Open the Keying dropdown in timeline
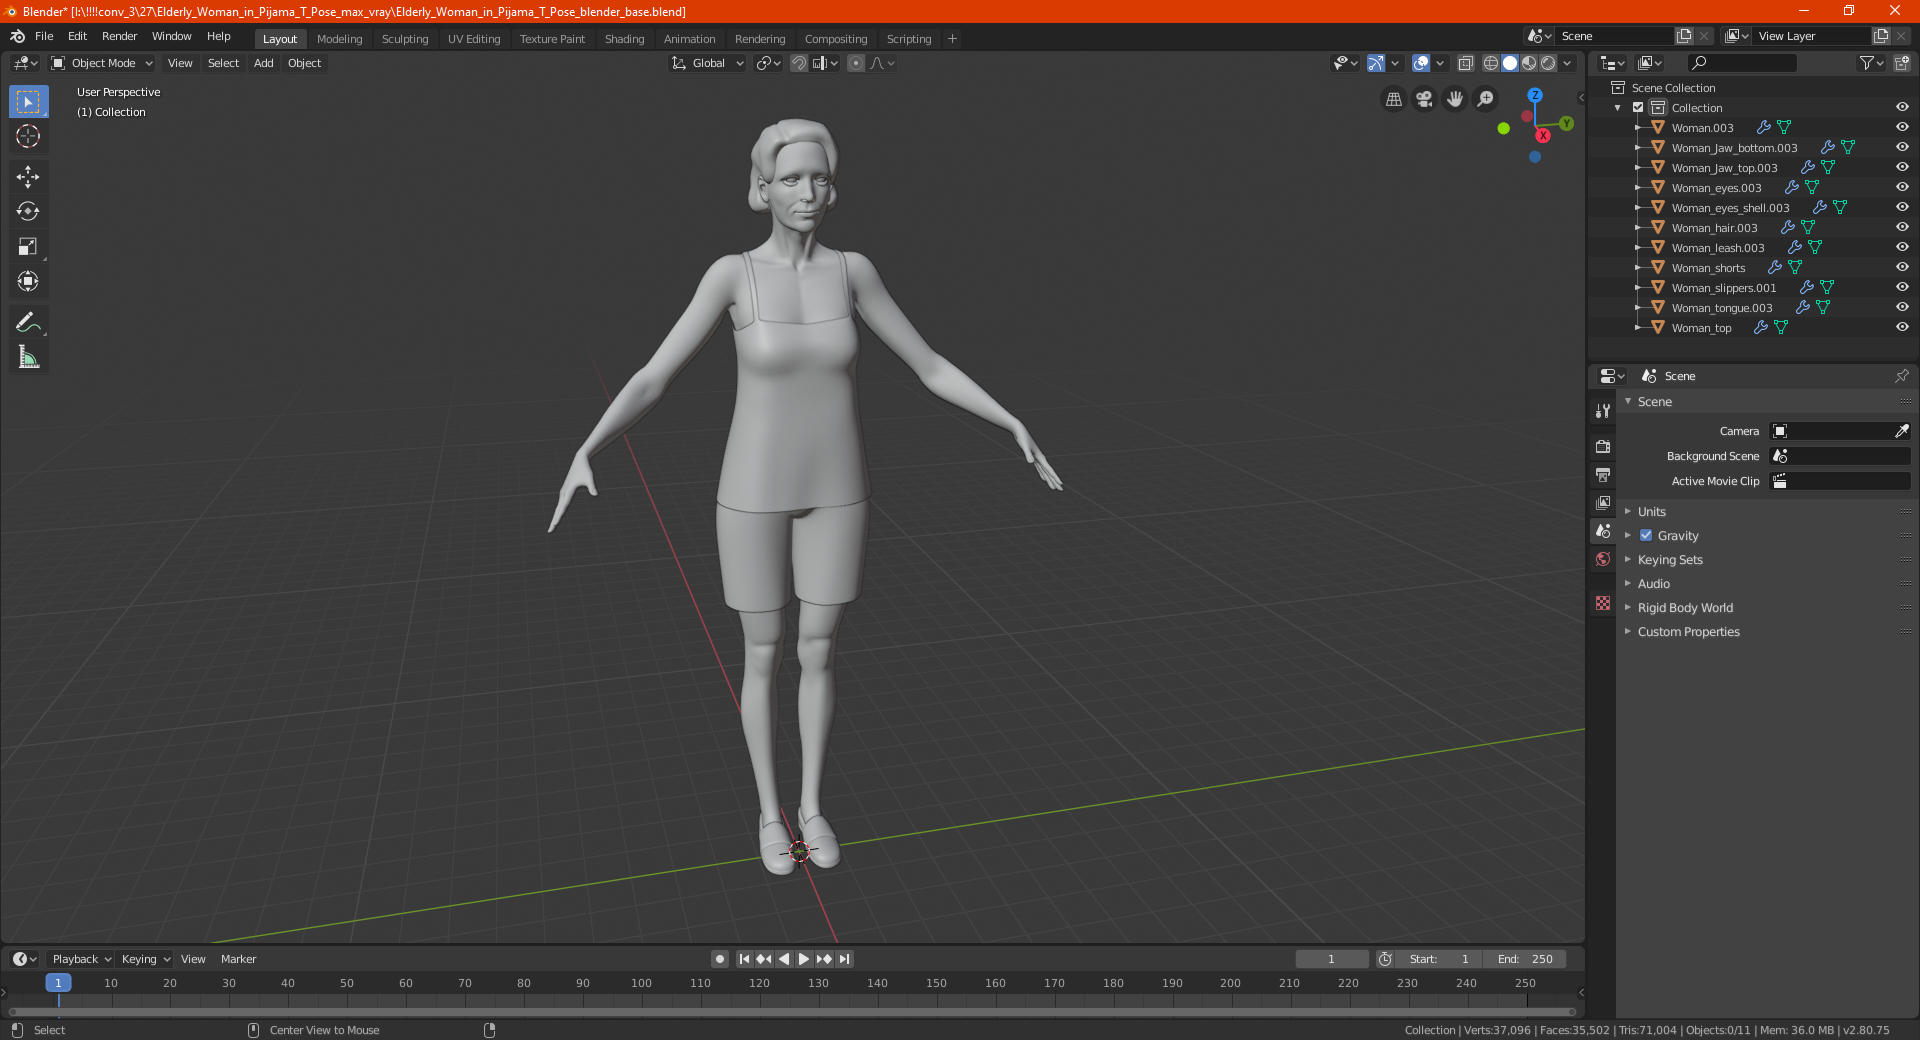 tap(145, 959)
